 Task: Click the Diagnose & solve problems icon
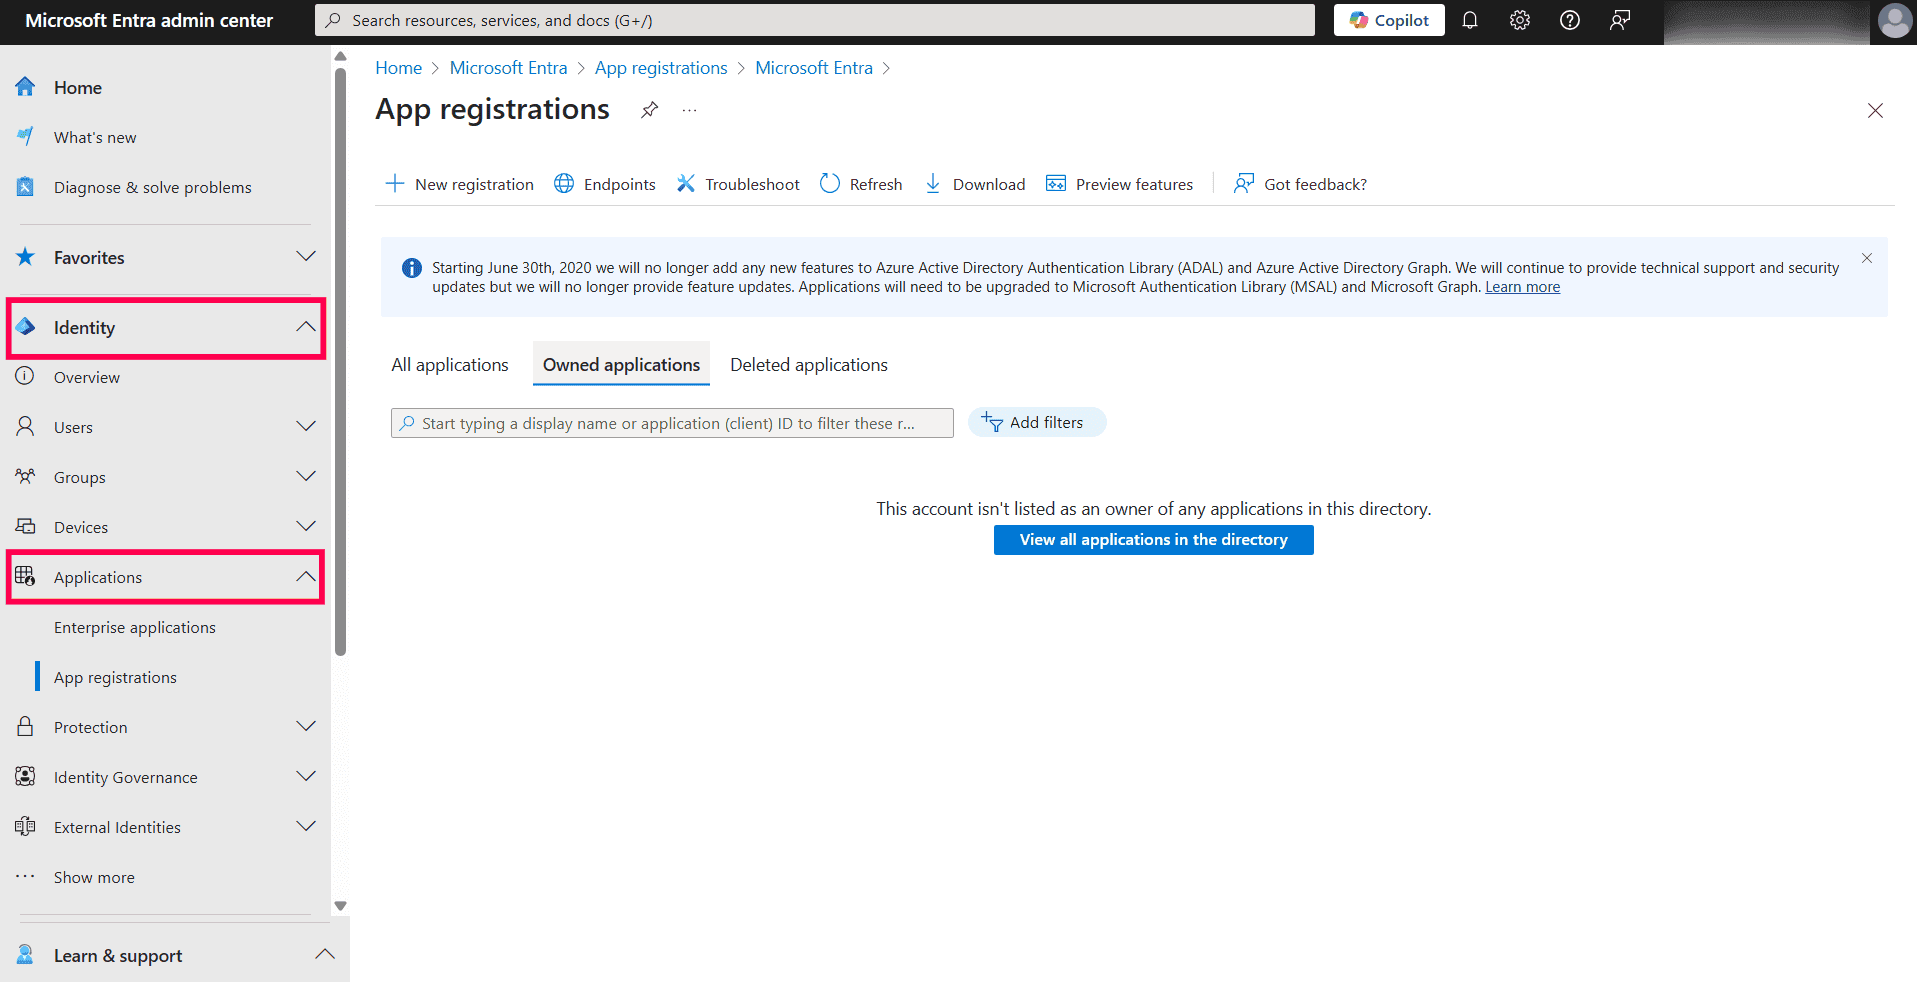tap(25, 187)
